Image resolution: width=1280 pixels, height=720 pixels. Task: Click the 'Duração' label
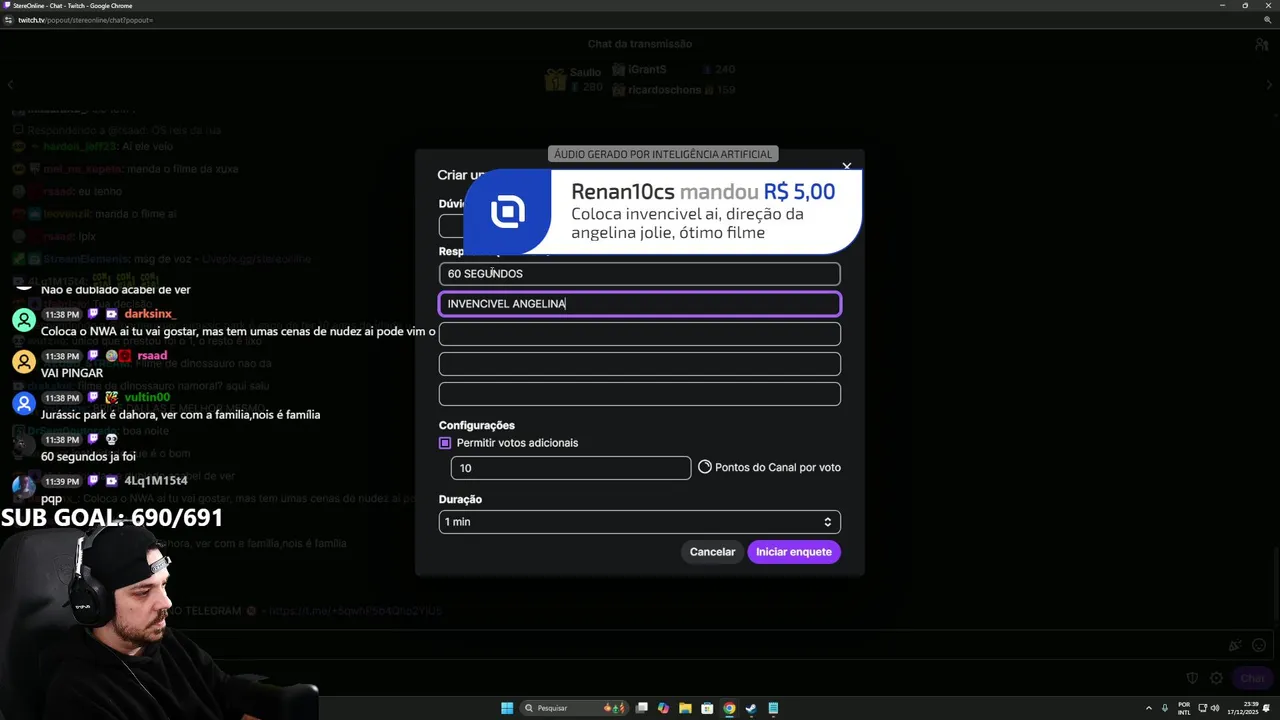click(460, 499)
